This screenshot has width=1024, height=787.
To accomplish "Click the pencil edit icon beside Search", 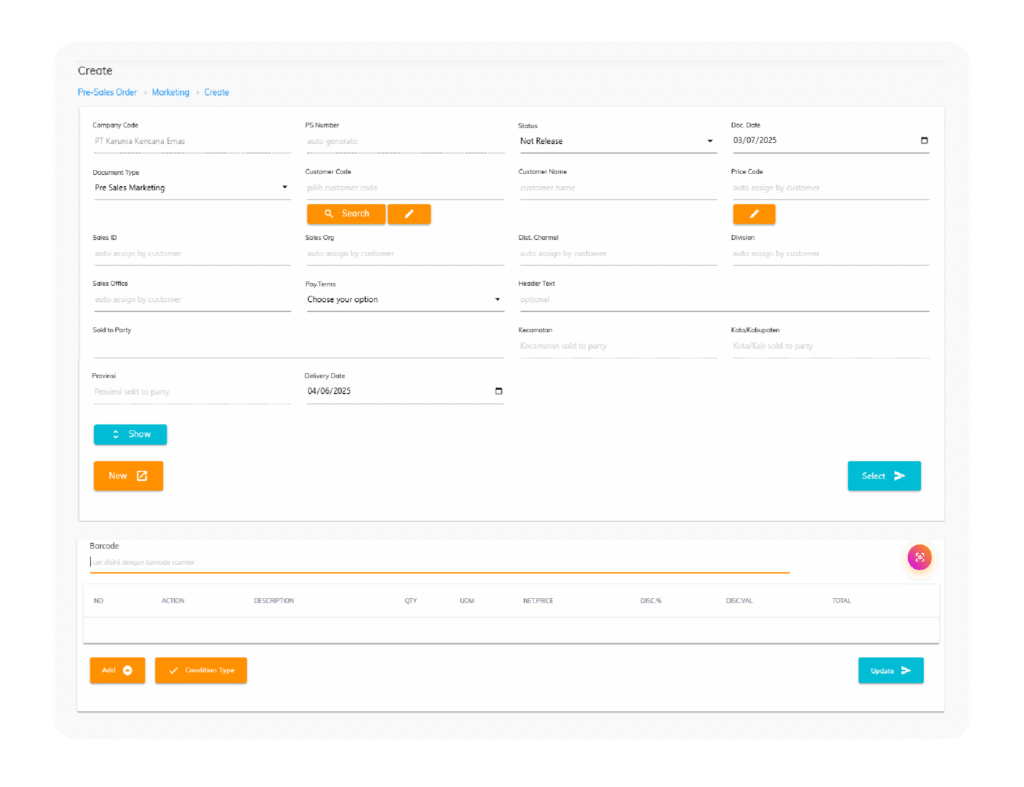I will [409, 214].
